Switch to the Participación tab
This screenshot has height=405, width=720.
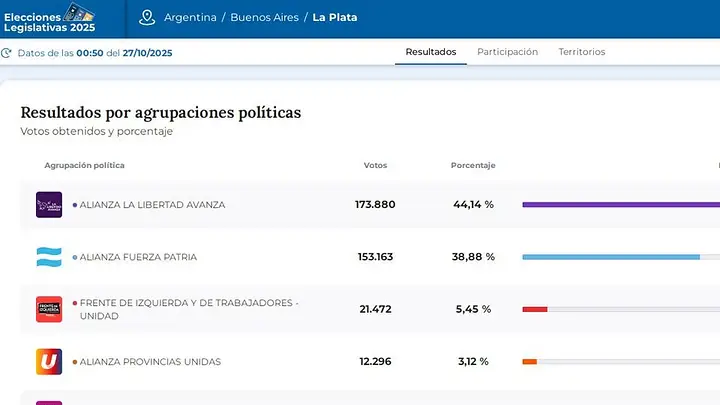[x=507, y=52]
